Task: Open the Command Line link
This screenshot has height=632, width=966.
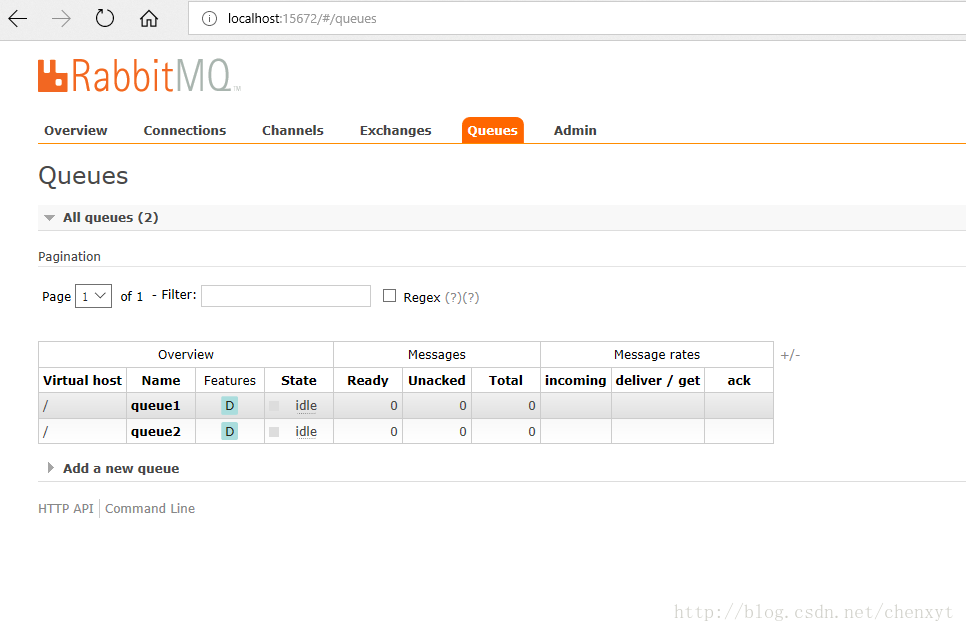Action: pos(150,509)
